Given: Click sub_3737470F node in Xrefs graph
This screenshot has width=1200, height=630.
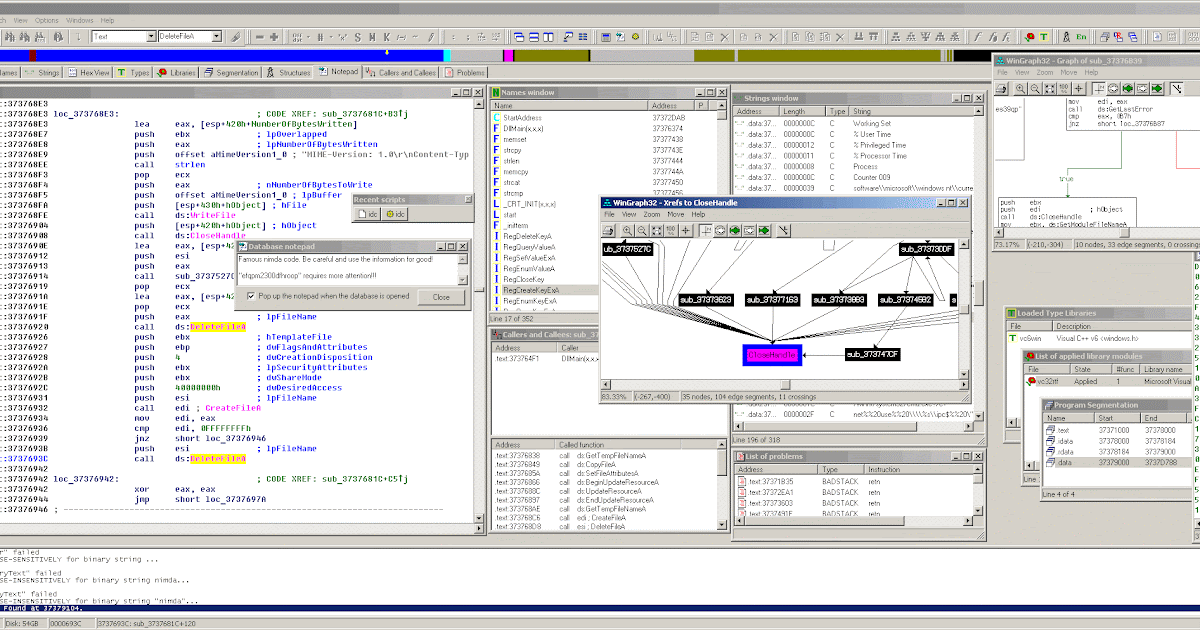Looking at the screenshot, I should [873, 354].
